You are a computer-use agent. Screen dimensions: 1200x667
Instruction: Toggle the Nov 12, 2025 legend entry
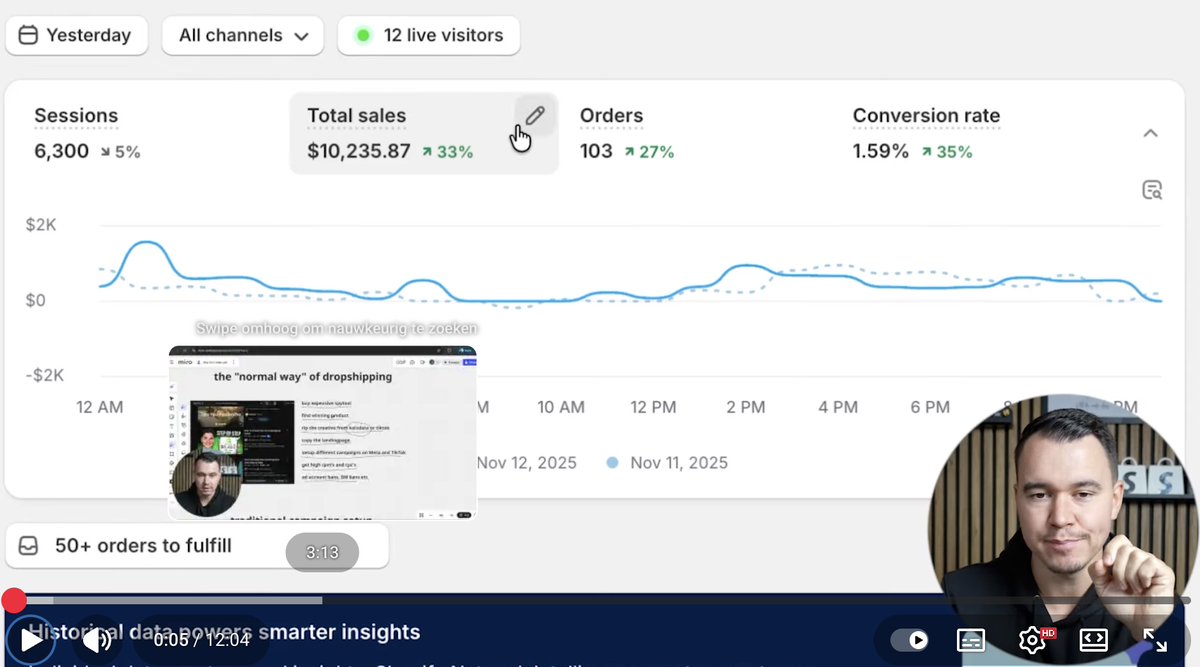[x=527, y=462]
